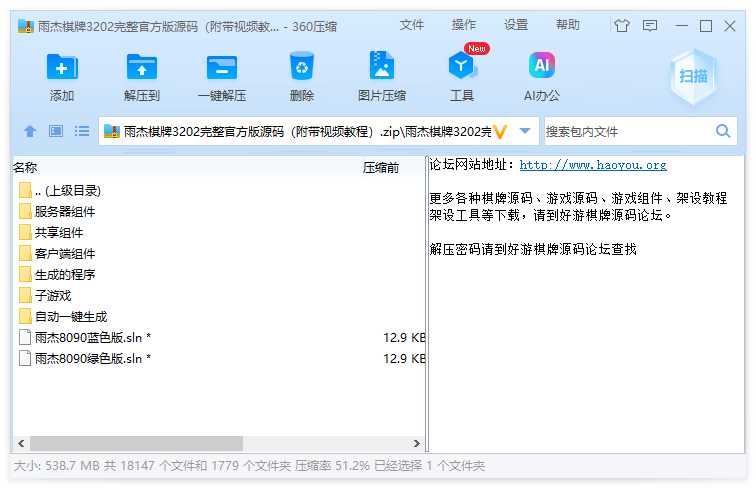Open the 图片压缩 image compression tool
Screen dimensions: 756x488
click(381, 65)
